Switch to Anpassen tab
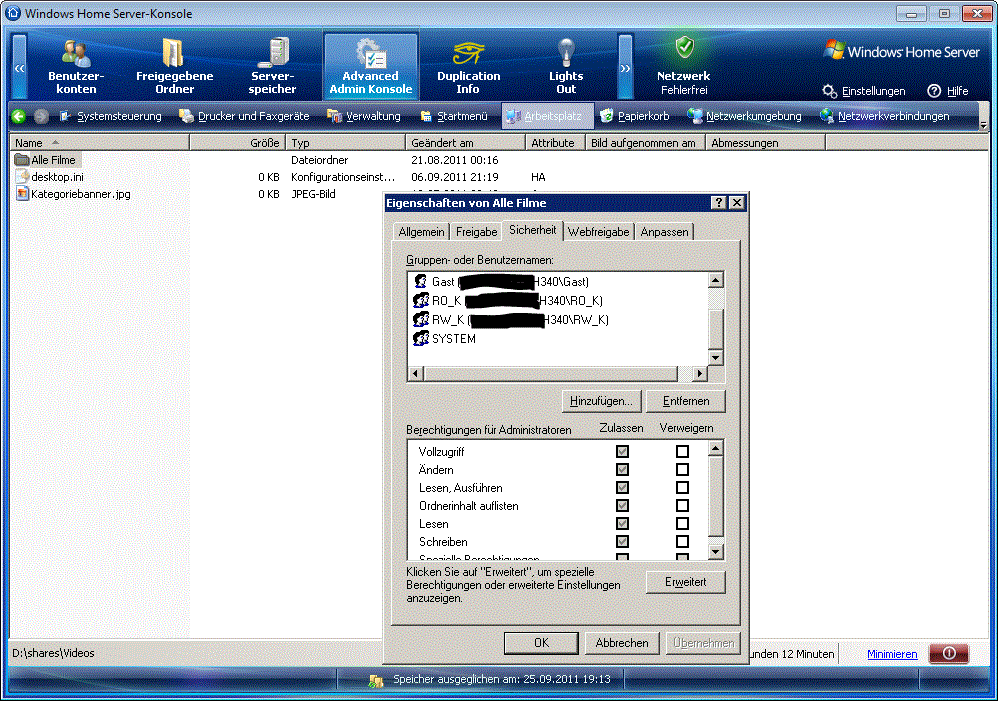The width and height of the screenshot is (998, 701). tap(664, 232)
